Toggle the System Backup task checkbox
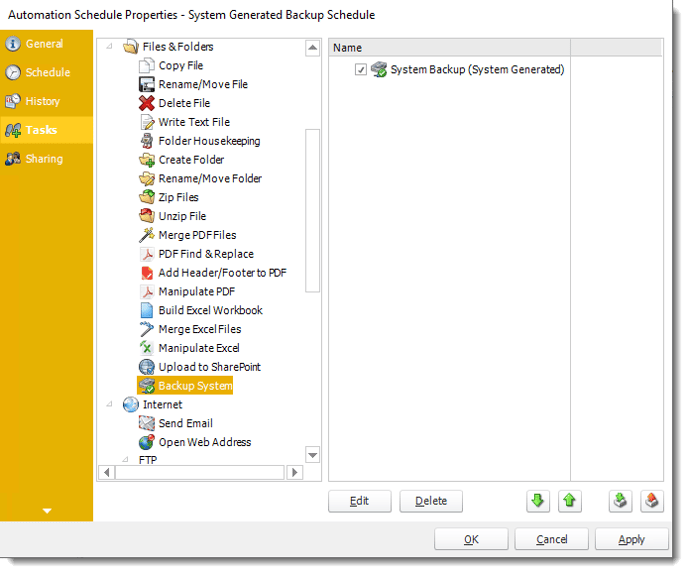The height and width of the screenshot is (573, 688). (361, 70)
